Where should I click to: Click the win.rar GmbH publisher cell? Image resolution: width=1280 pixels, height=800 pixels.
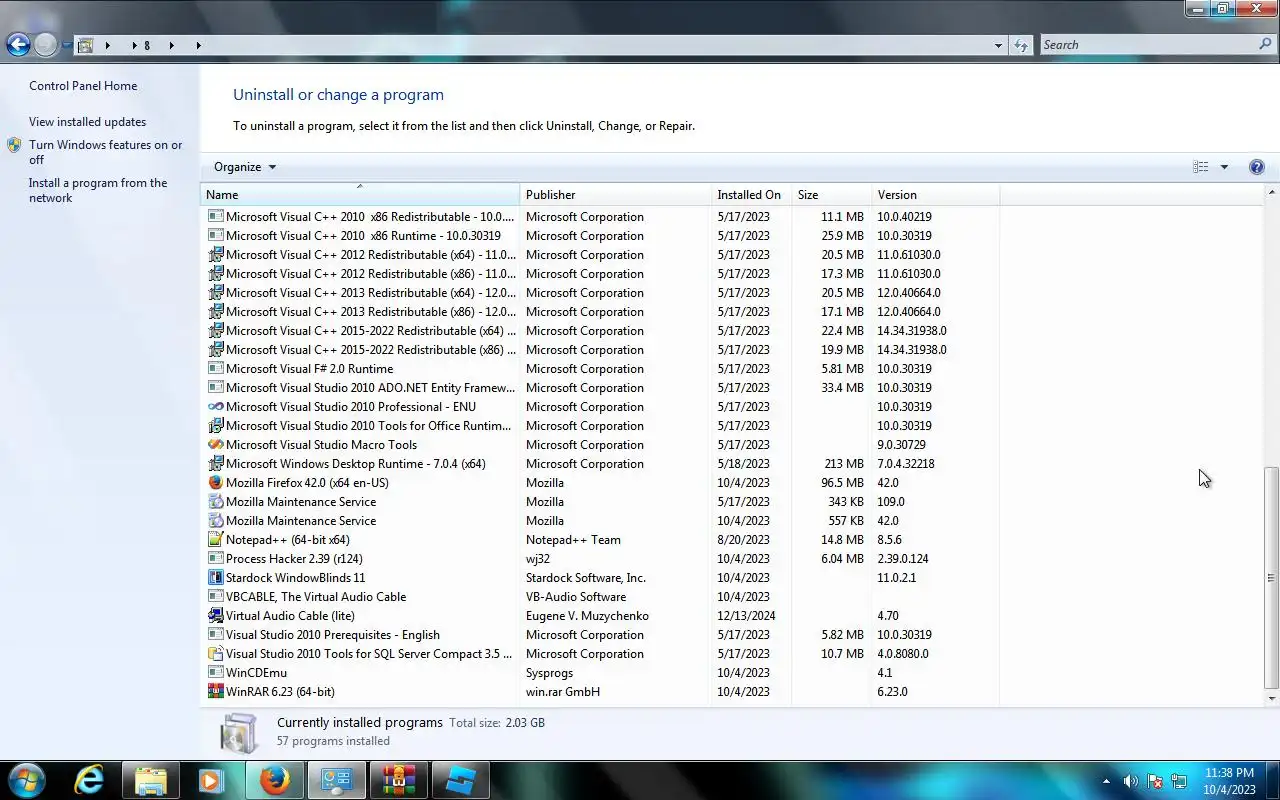[563, 692]
